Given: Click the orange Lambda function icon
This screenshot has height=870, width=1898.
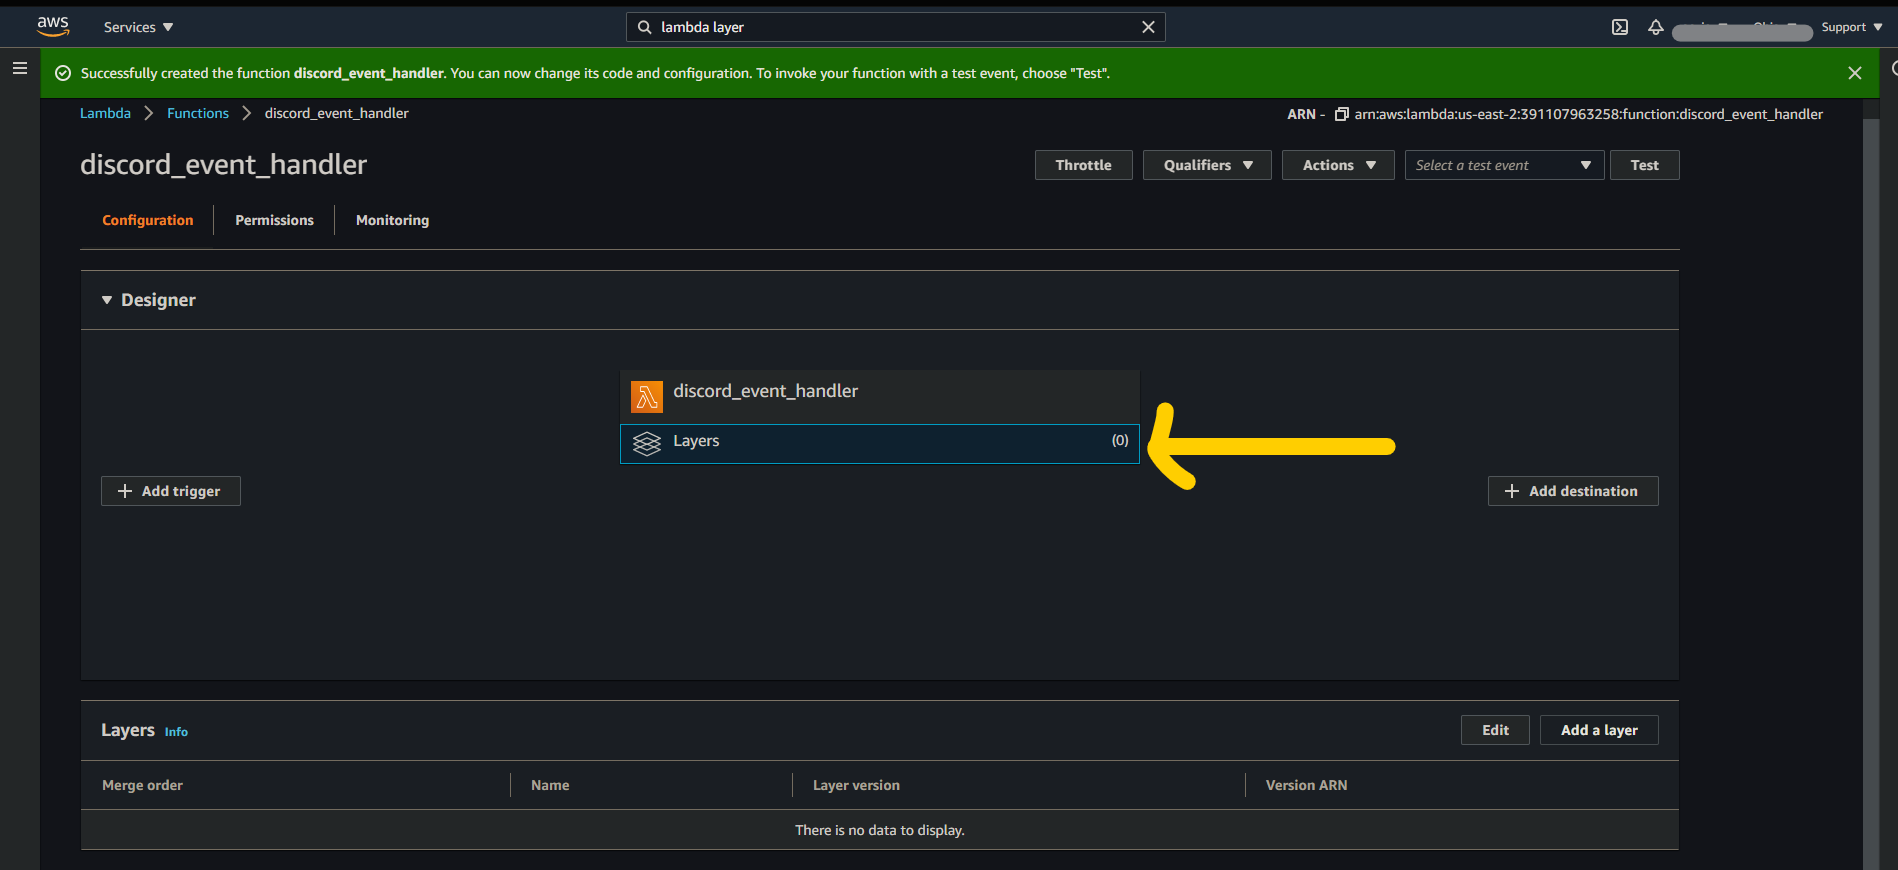Looking at the screenshot, I should tap(647, 397).
